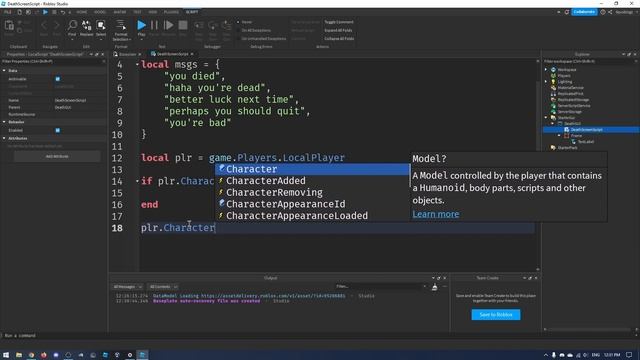Switch to the Baseplate editor tab

point(127,54)
